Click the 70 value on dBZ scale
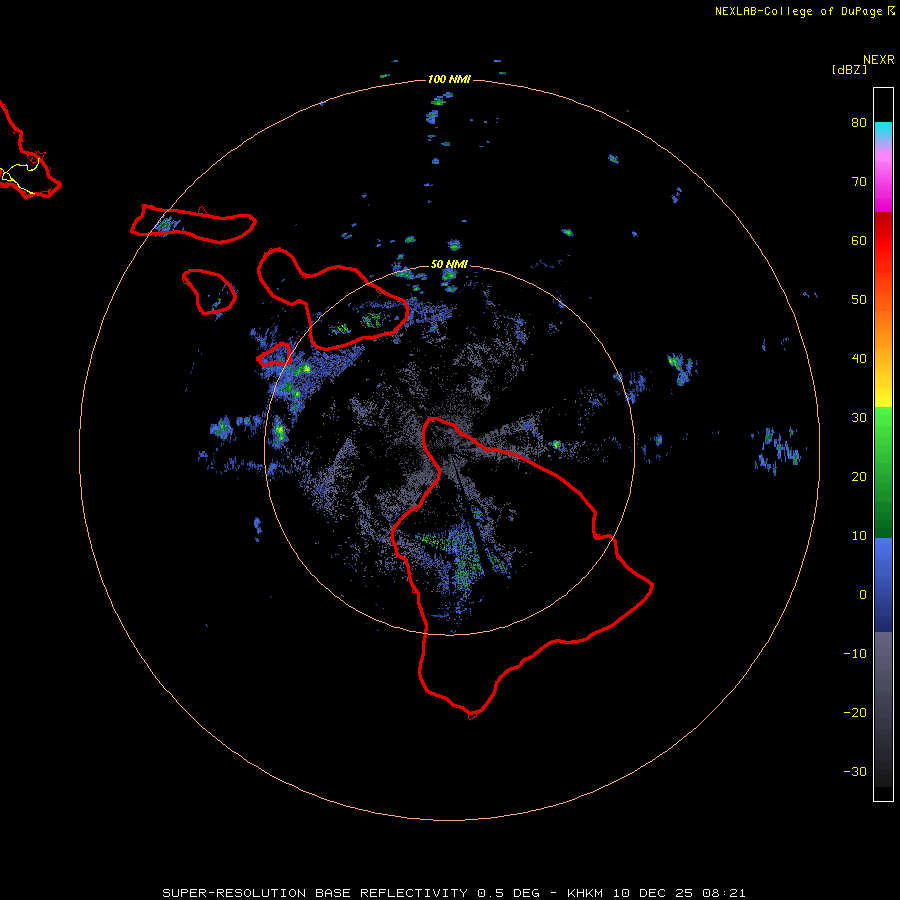The image size is (900, 900). click(859, 182)
